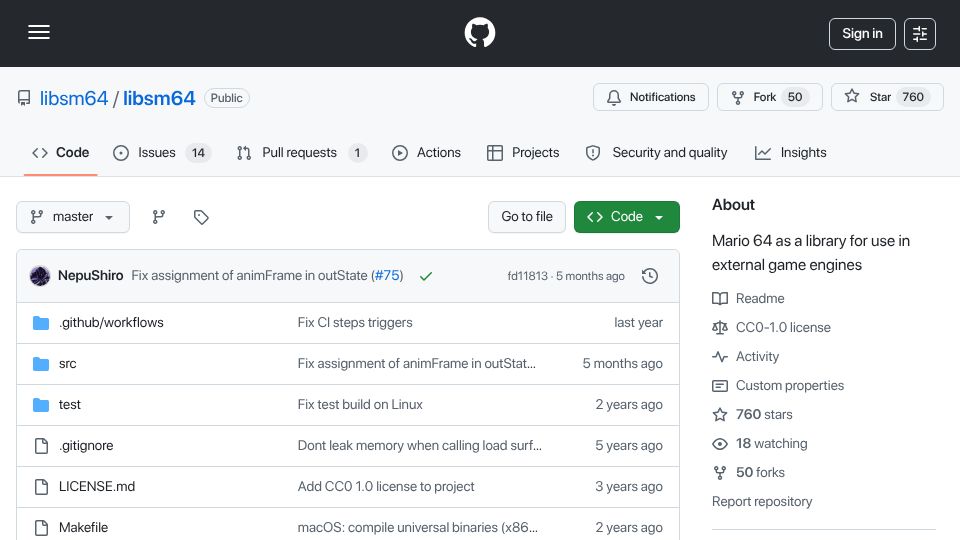
Task: Click the .github/workflows folder icon
Action: point(41,323)
